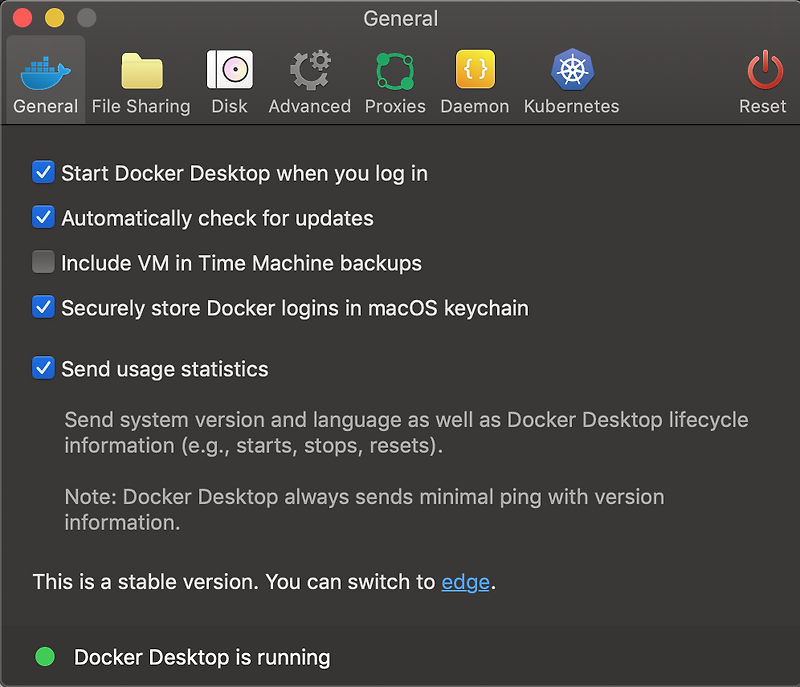
Task: Click the Reset label under the power icon
Action: coord(762,106)
